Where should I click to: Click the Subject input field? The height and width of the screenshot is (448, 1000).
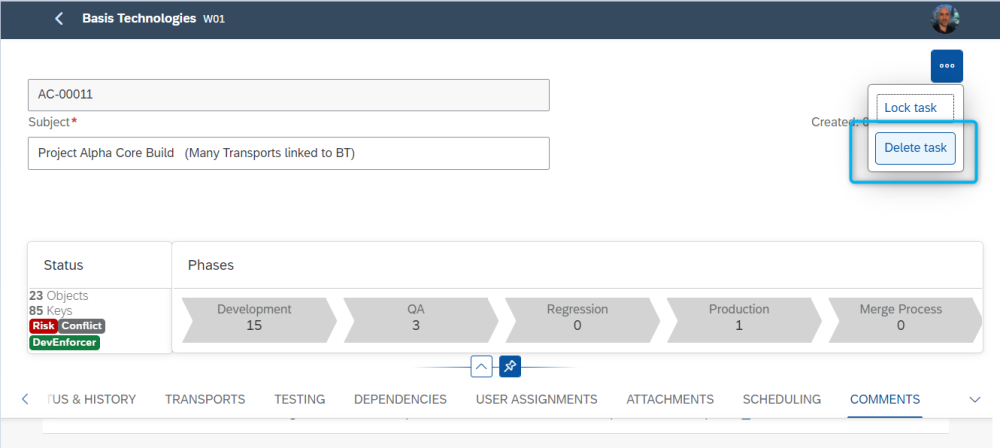pos(288,153)
